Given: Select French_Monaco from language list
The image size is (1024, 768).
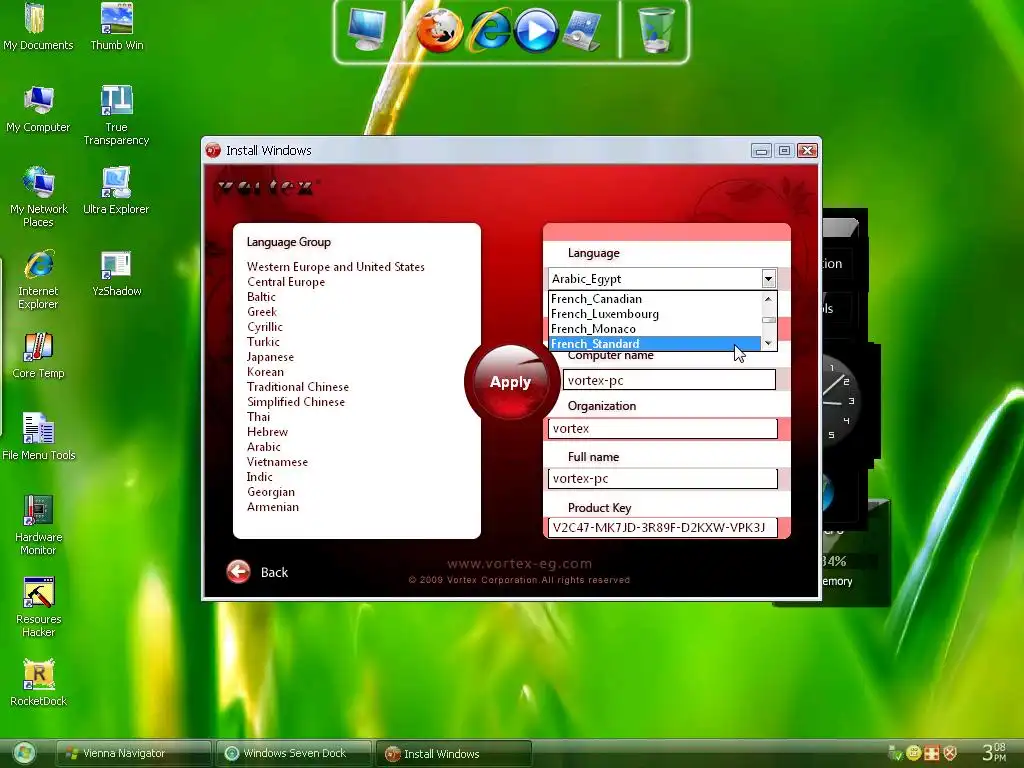Looking at the screenshot, I should pos(654,328).
